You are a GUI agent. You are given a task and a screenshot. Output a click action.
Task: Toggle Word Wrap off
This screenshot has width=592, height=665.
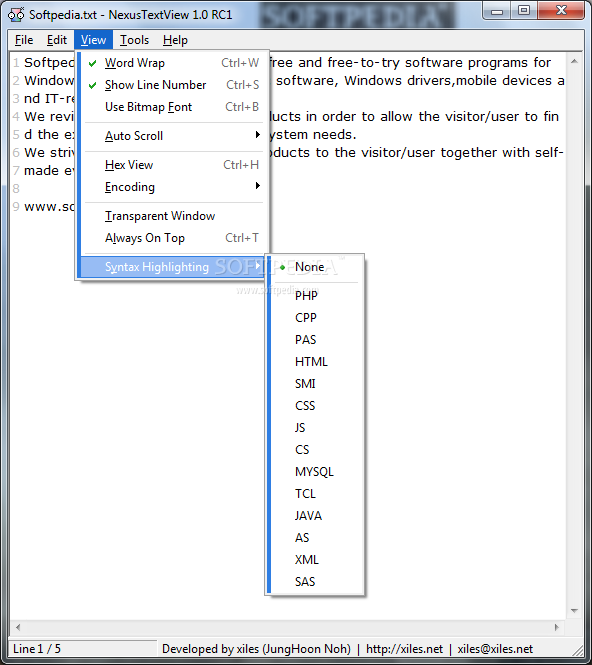tap(174, 63)
